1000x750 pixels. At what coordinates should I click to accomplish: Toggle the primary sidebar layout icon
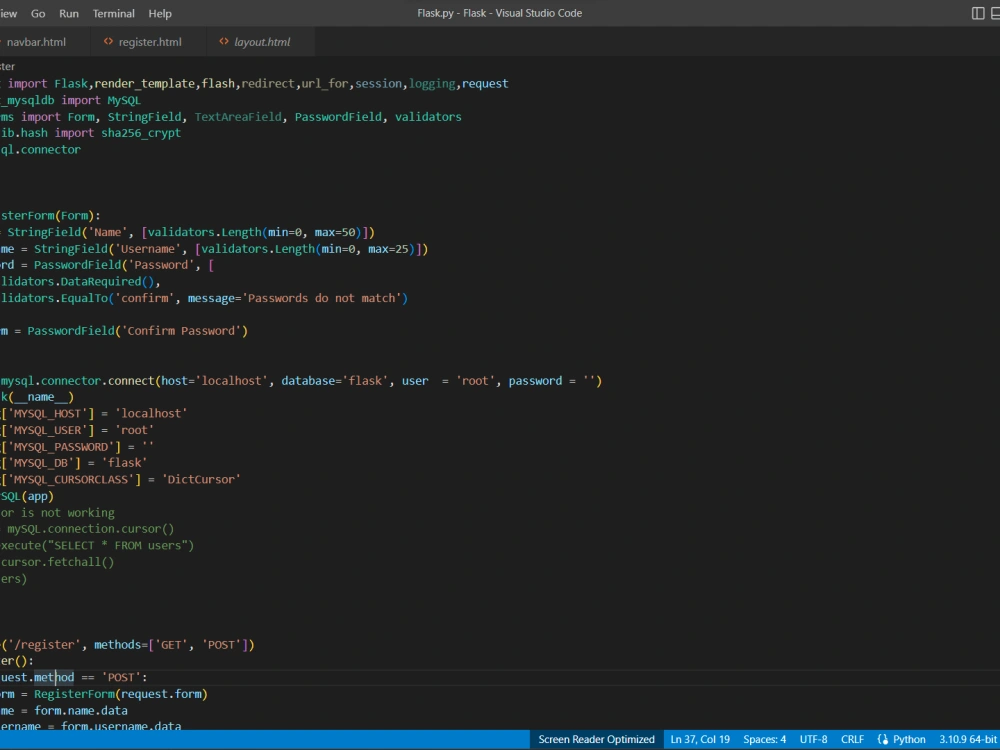[x=978, y=13]
